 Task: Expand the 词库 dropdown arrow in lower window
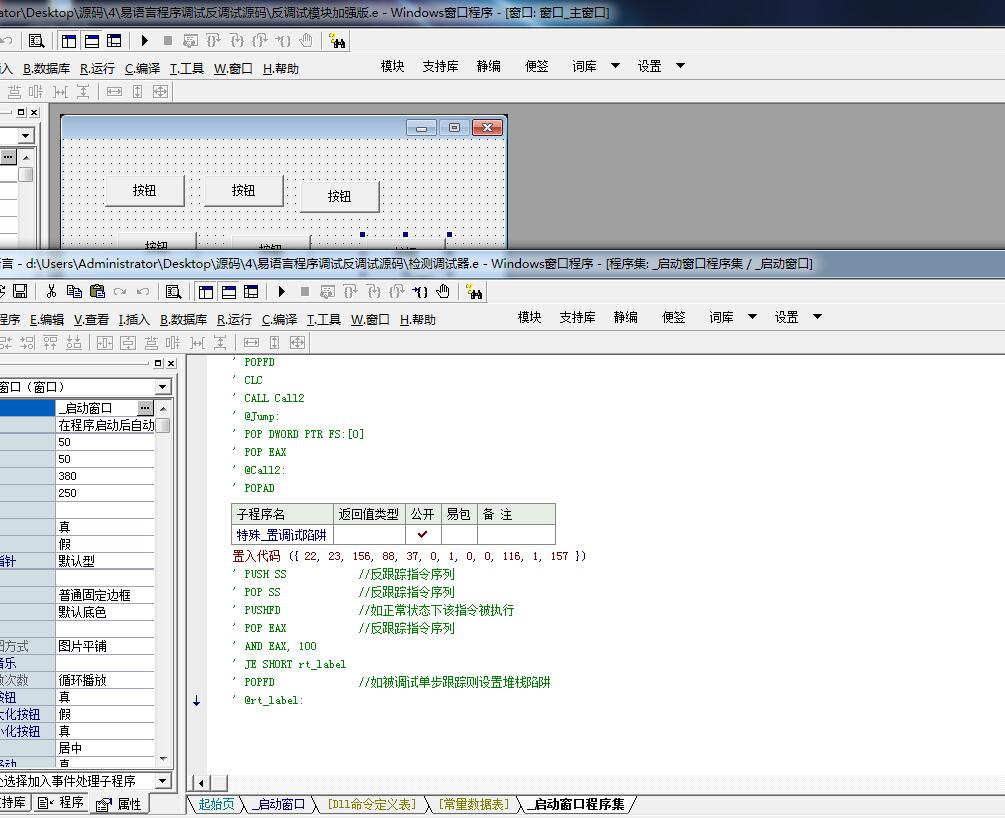click(752, 317)
